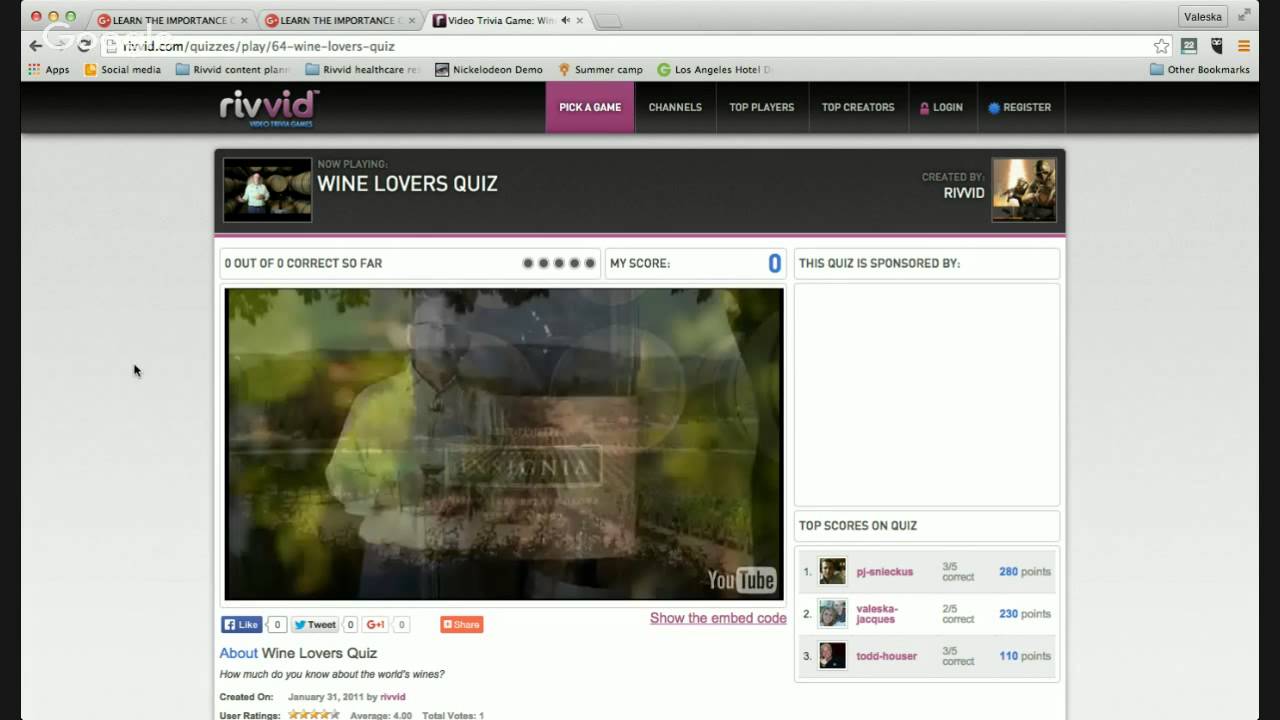The height and width of the screenshot is (720, 1280).
Task: Click the 110 points score text
Action: coord(1025,656)
